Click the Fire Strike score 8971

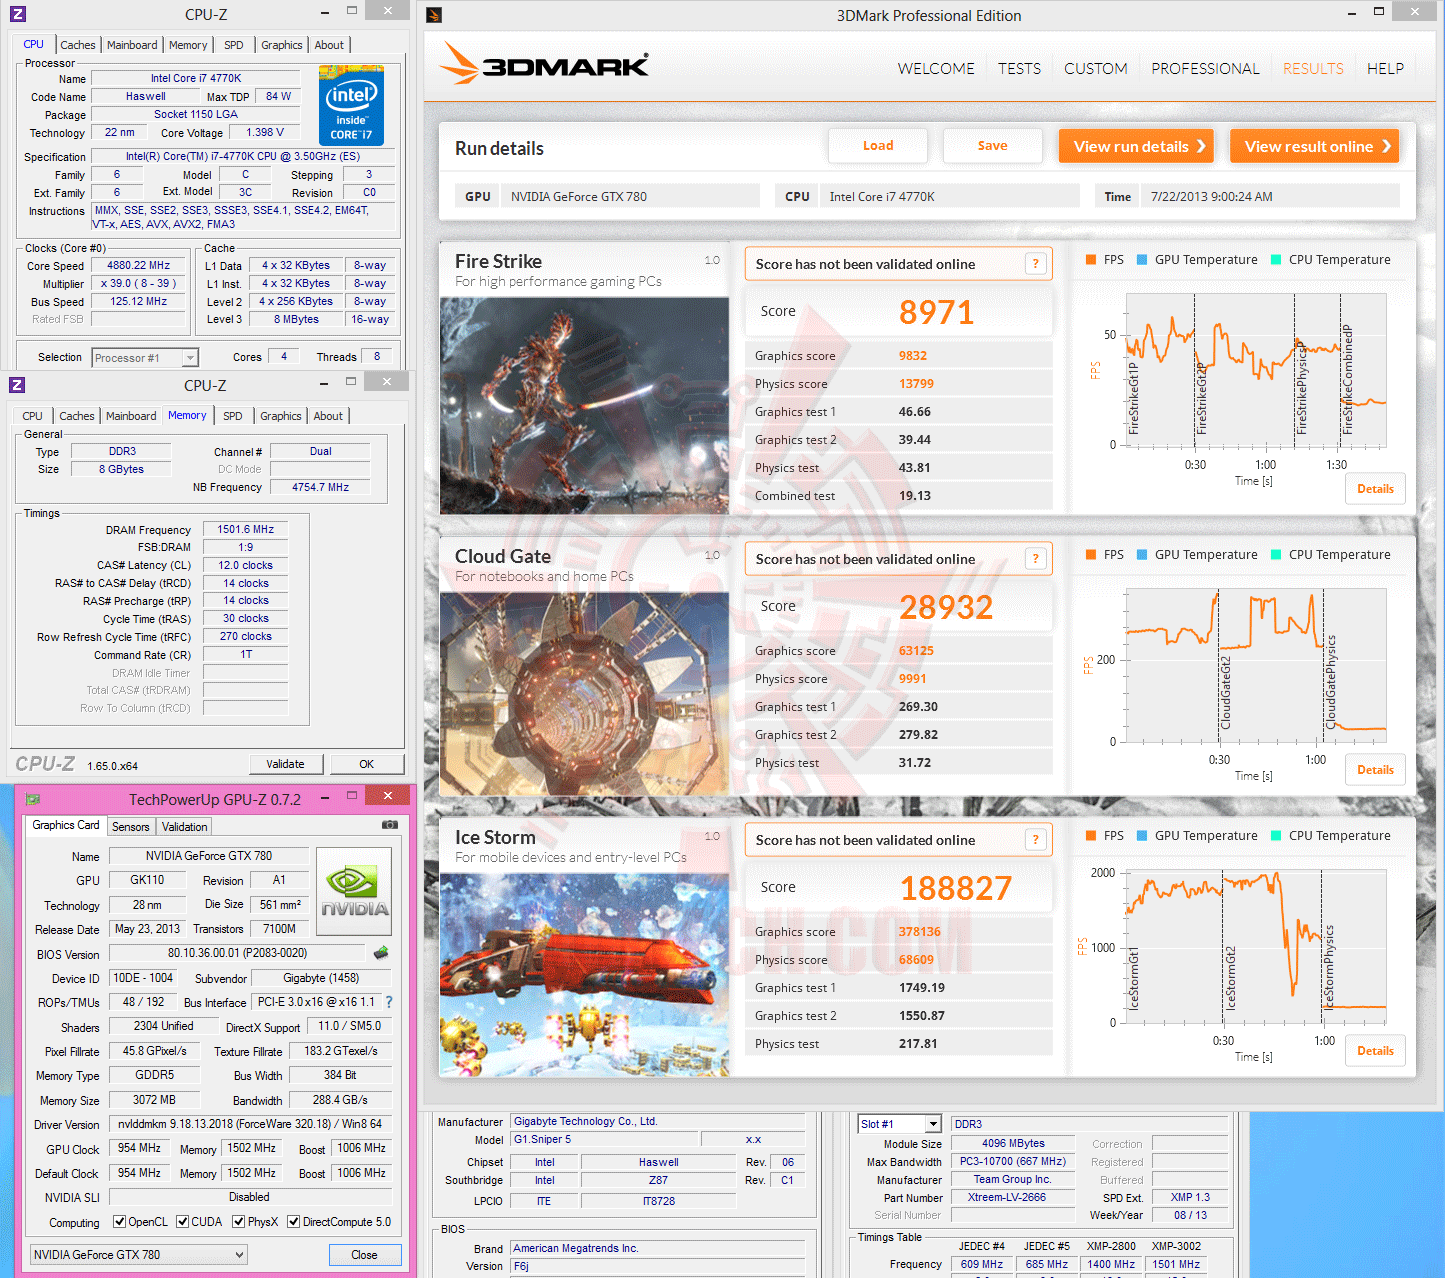[x=936, y=313]
